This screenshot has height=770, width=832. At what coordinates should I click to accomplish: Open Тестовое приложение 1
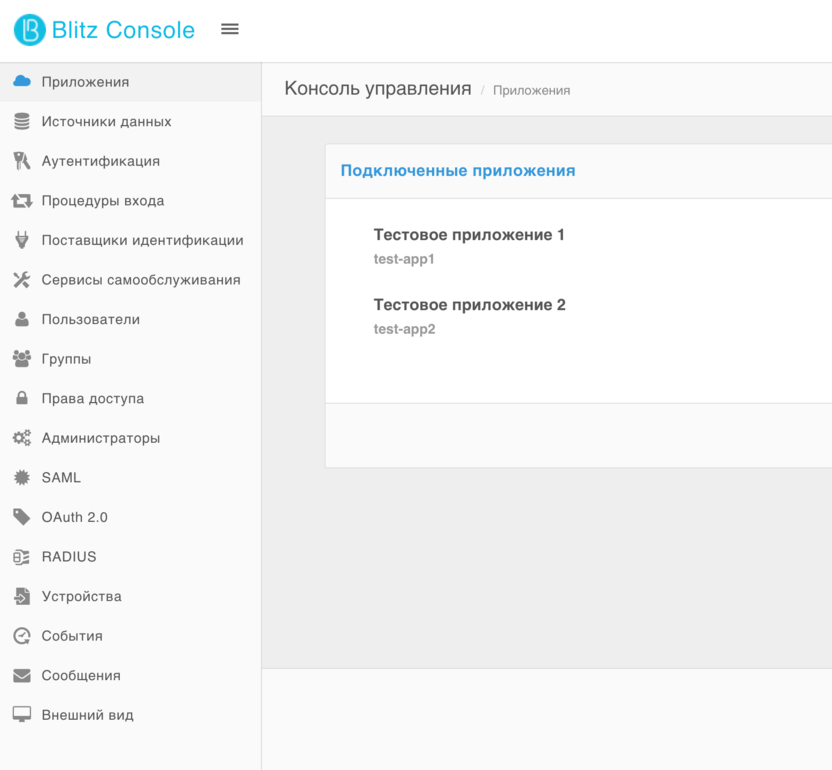[469, 235]
